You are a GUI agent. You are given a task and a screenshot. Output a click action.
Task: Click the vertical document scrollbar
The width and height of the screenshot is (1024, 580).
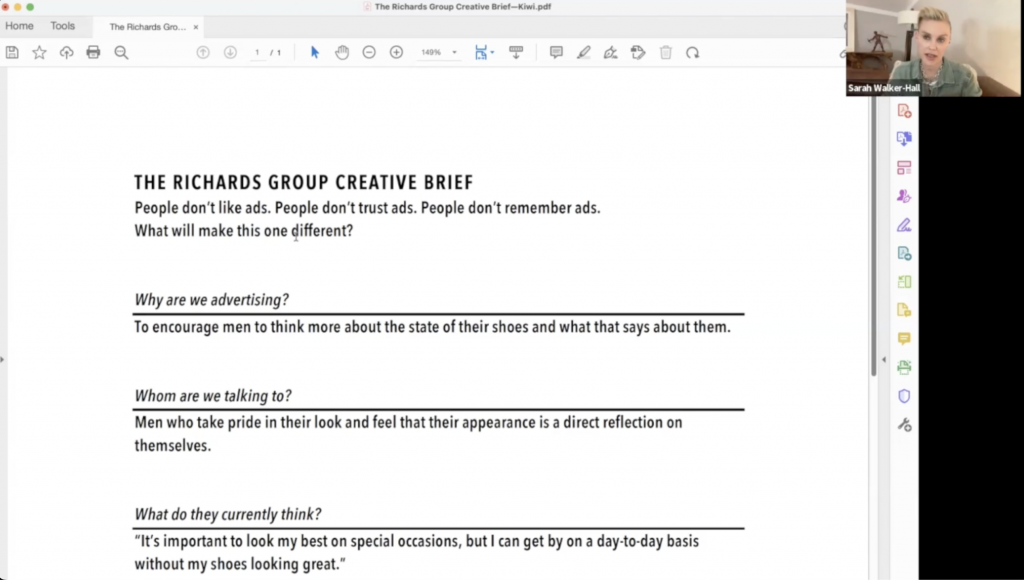click(873, 250)
